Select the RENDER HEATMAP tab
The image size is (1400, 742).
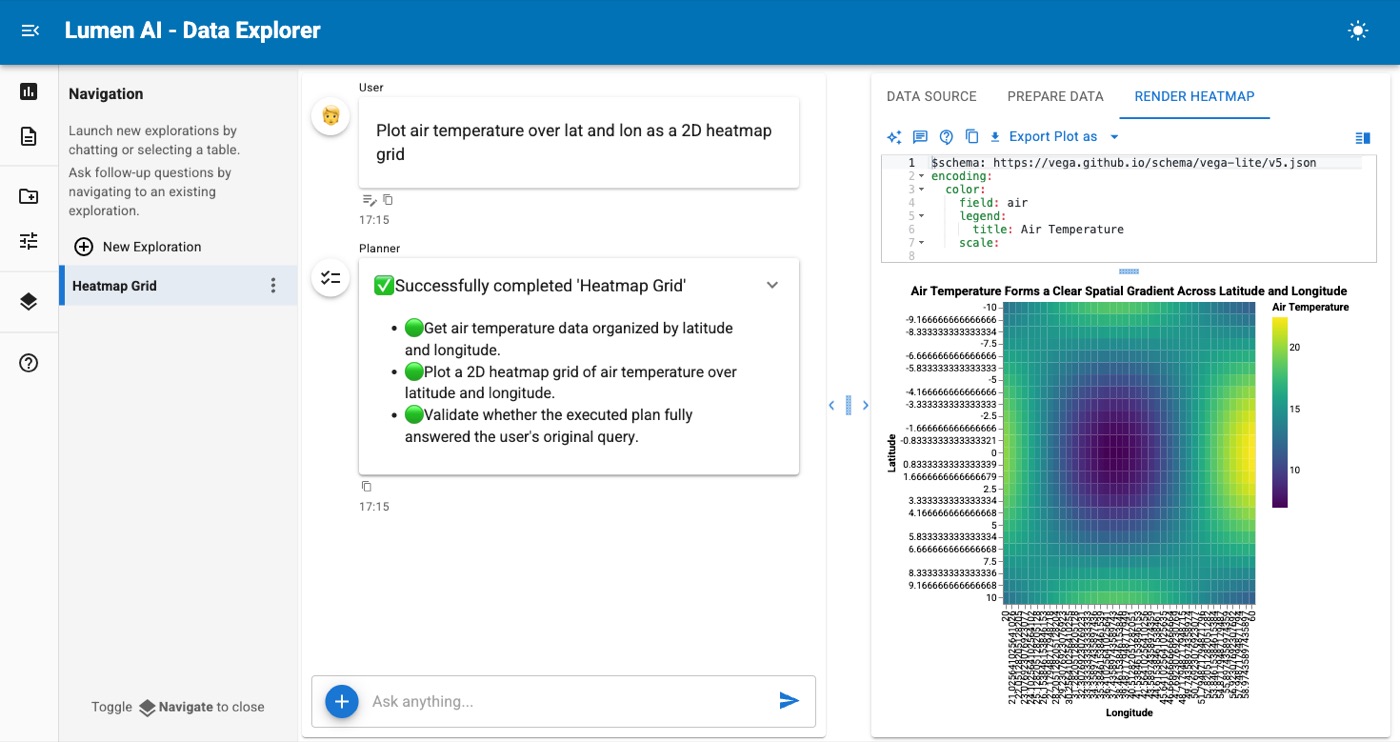click(1194, 96)
